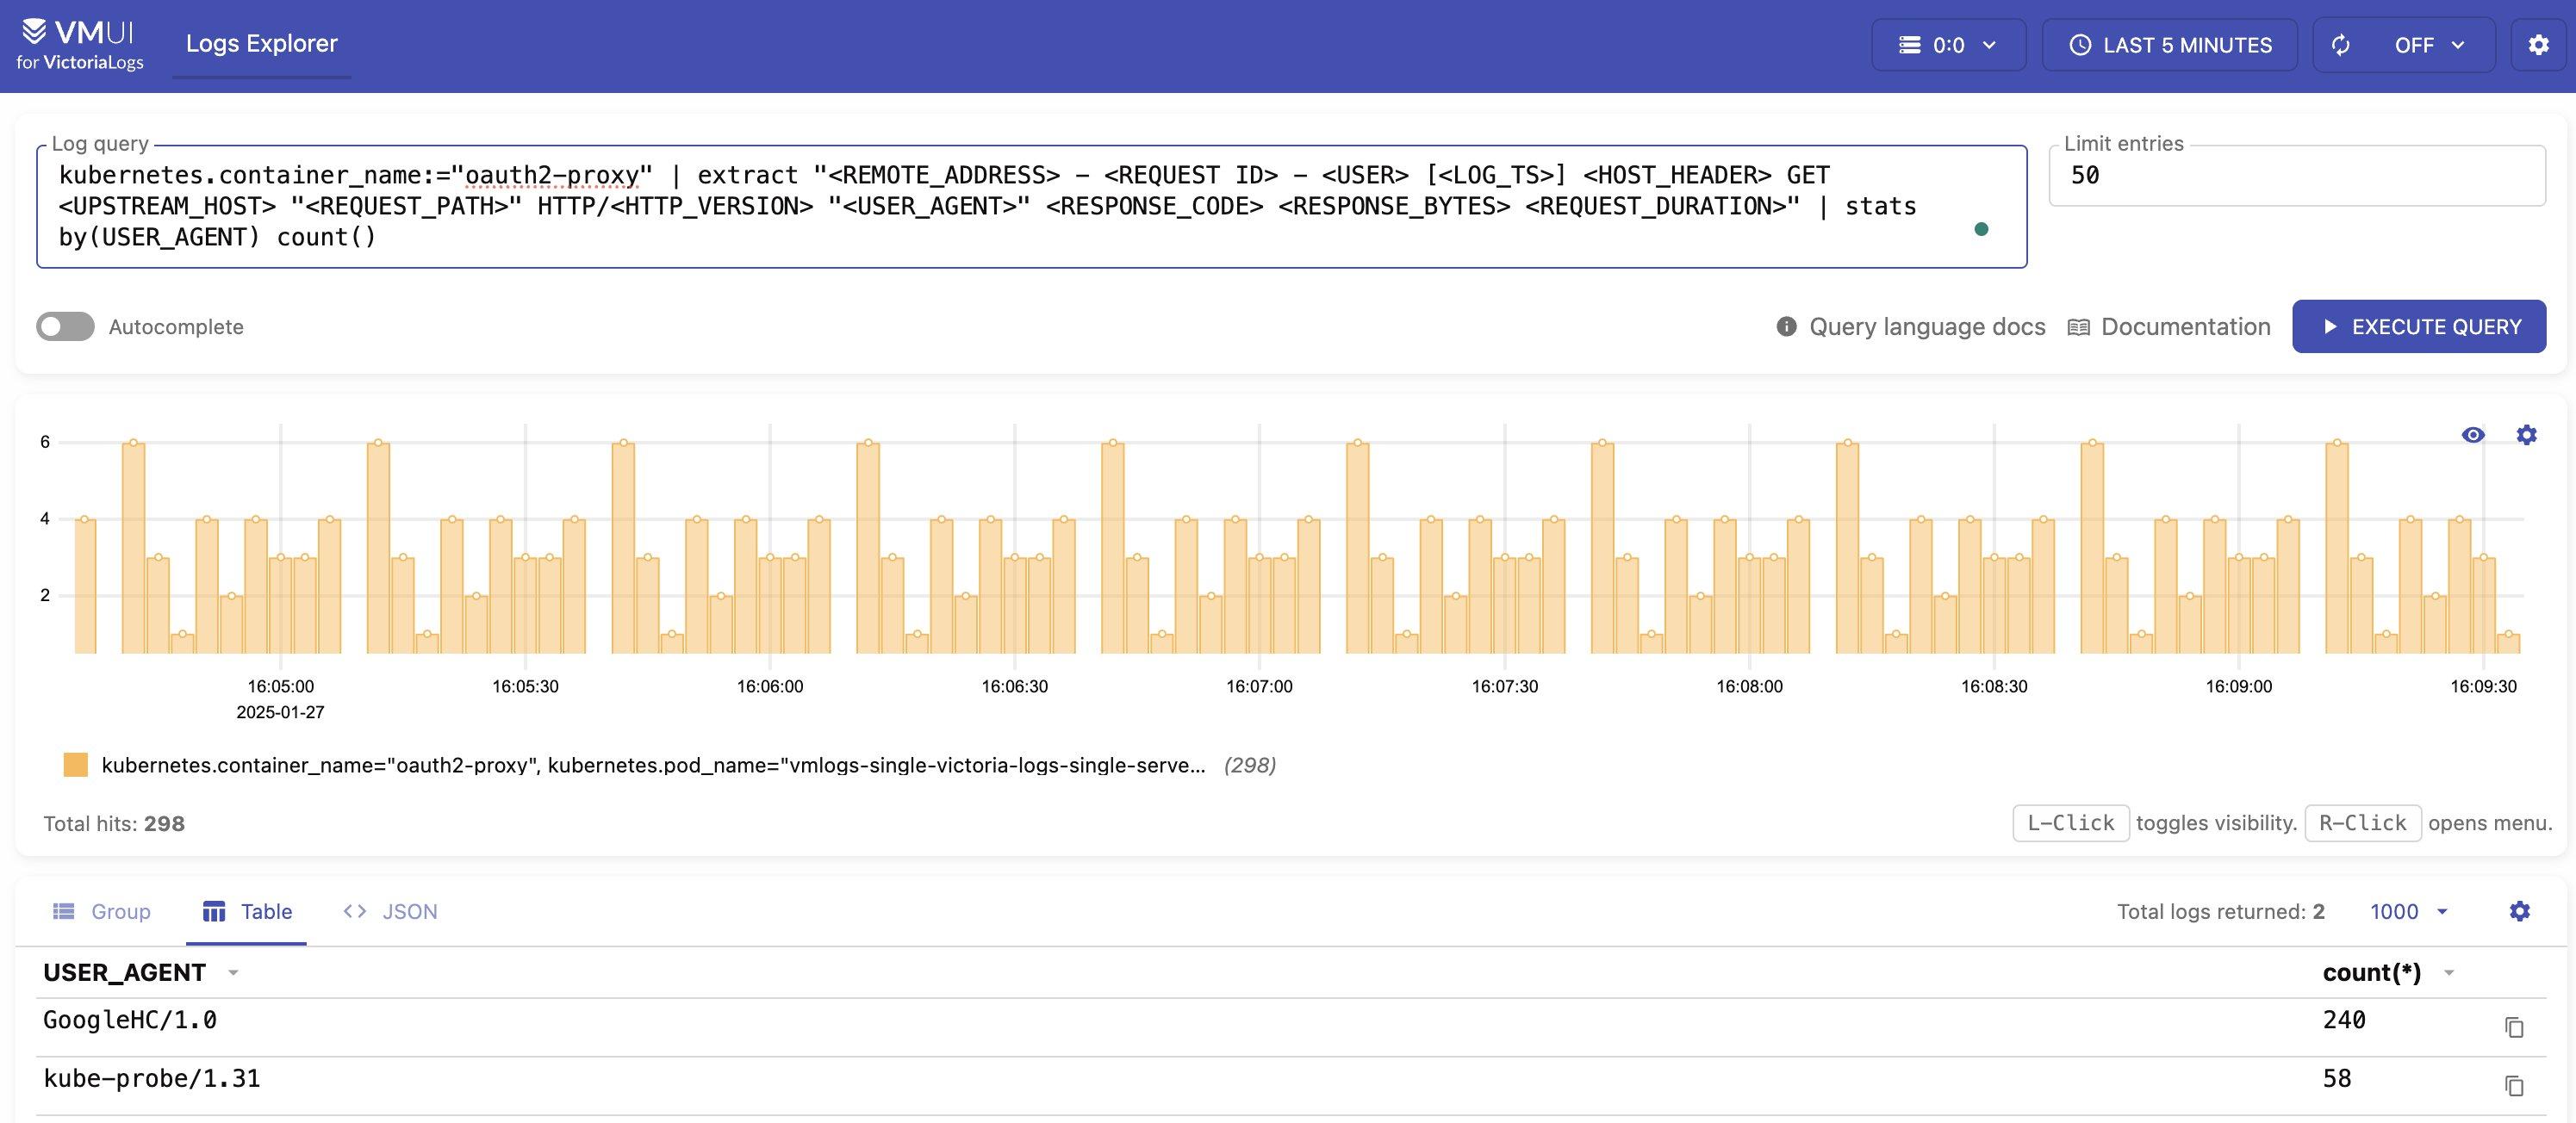Copy the GoogleHC/1.0 row

coord(2514,1027)
